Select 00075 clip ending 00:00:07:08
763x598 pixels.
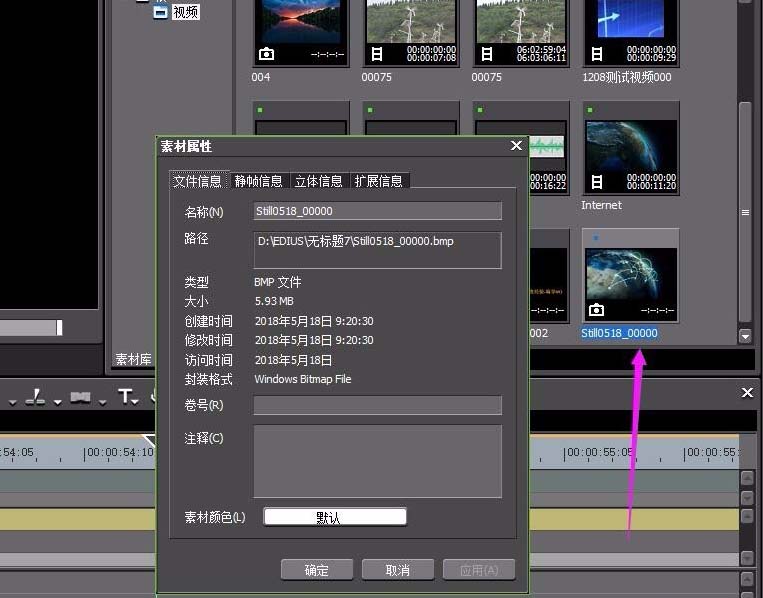[411, 32]
